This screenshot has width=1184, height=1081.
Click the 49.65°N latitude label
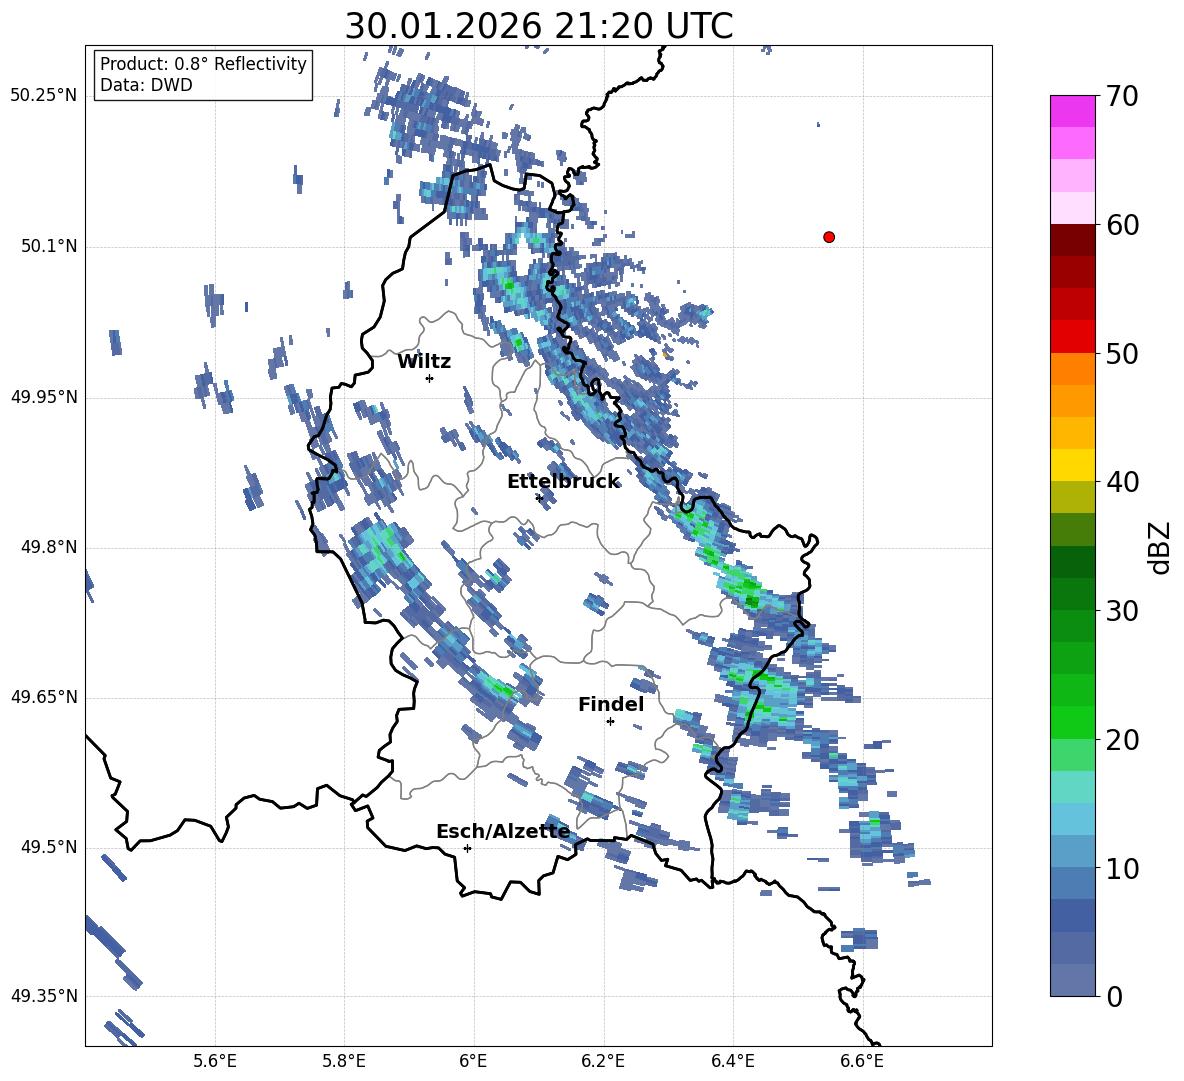coord(44,698)
